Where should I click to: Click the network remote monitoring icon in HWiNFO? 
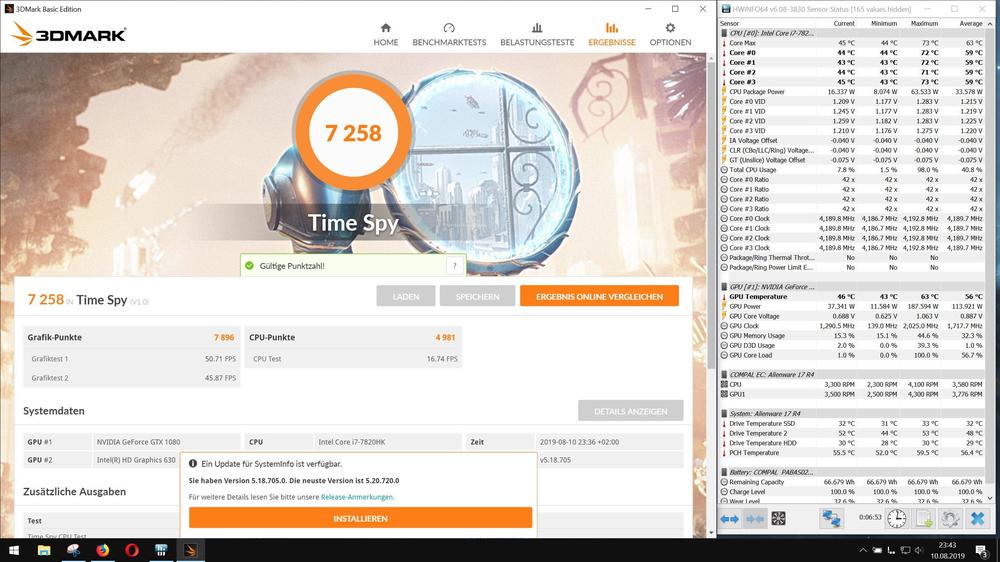pos(832,518)
